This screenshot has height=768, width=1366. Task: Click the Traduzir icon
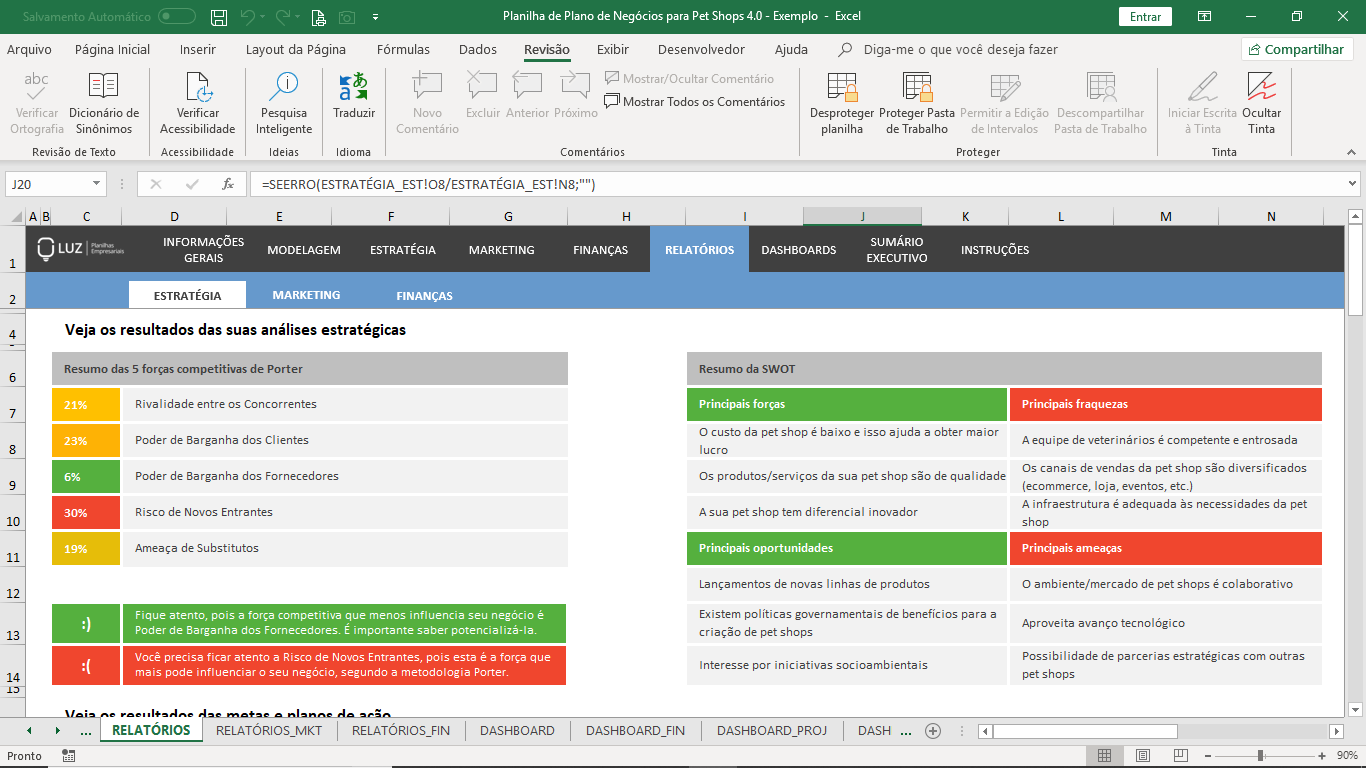(354, 87)
